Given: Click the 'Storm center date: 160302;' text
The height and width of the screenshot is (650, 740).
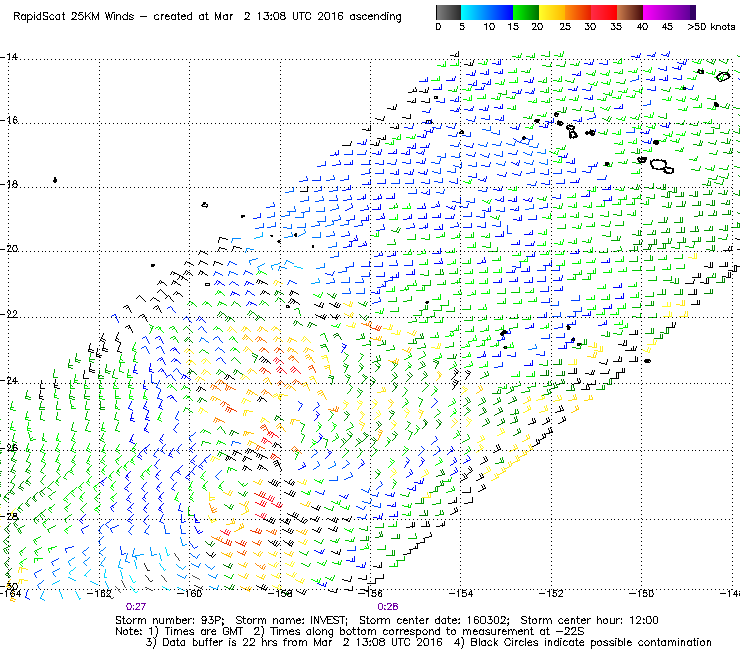Looking at the screenshot, I should (x=435, y=620).
